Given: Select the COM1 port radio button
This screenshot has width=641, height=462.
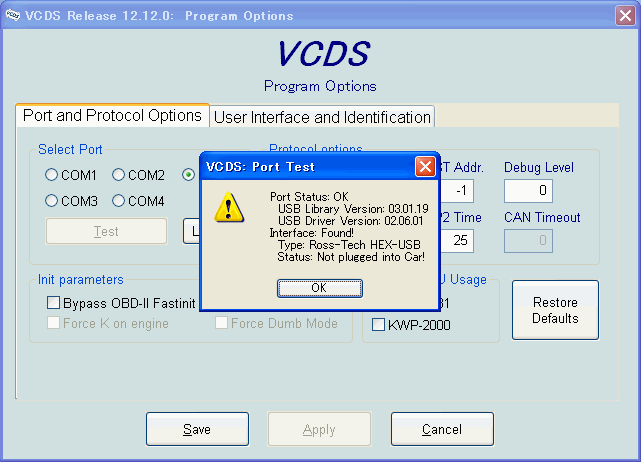Looking at the screenshot, I should [51, 175].
